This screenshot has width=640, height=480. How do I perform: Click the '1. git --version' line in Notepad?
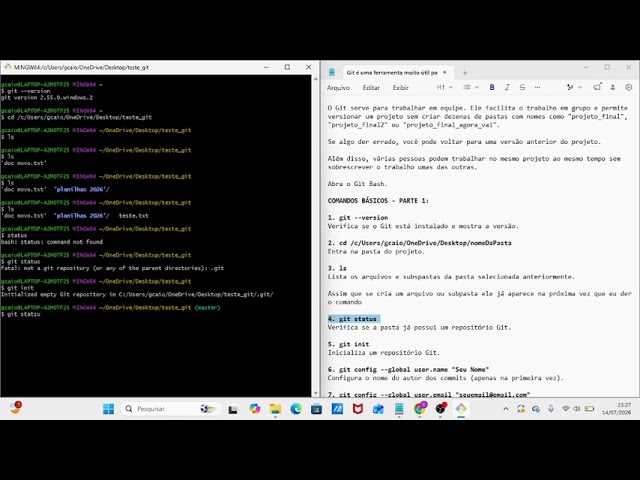tap(358, 217)
